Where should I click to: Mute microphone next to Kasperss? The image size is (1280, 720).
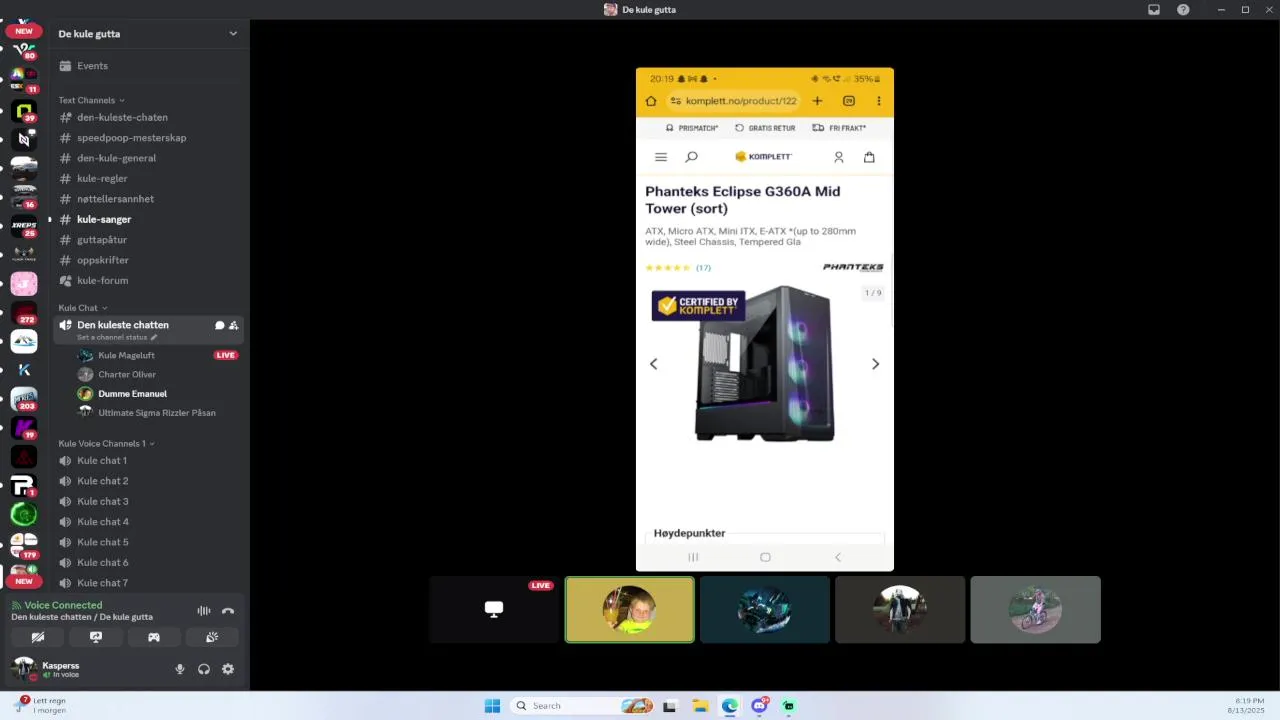pyautogui.click(x=180, y=669)
